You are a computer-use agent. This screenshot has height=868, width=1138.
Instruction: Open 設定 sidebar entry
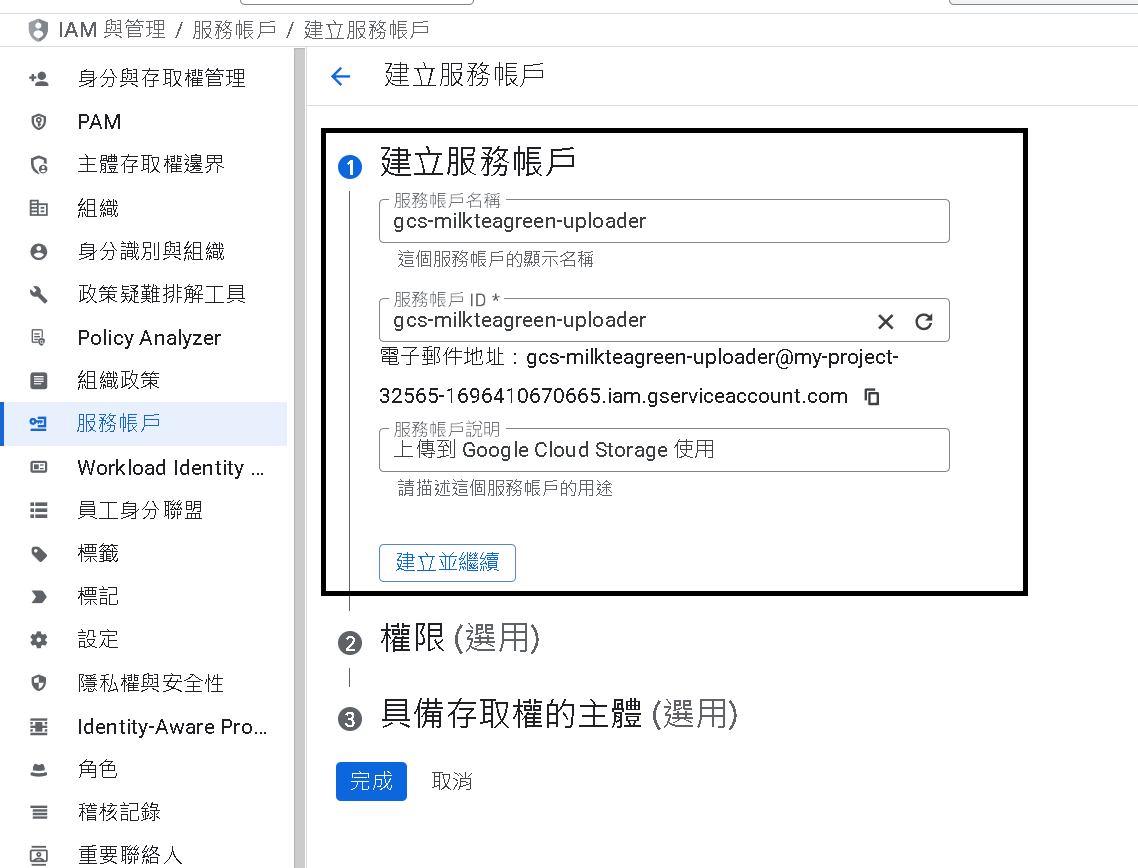coord(145,639)
